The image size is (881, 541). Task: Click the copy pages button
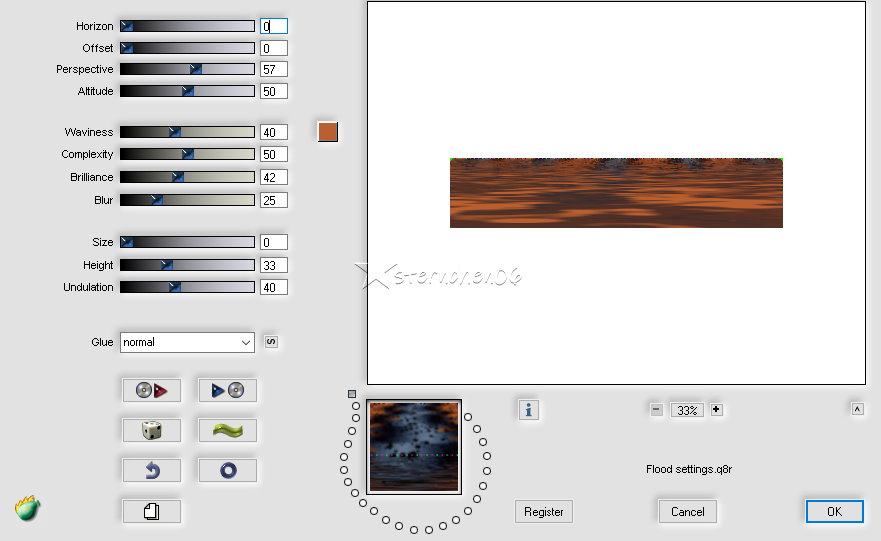click(x=152, y=511)
